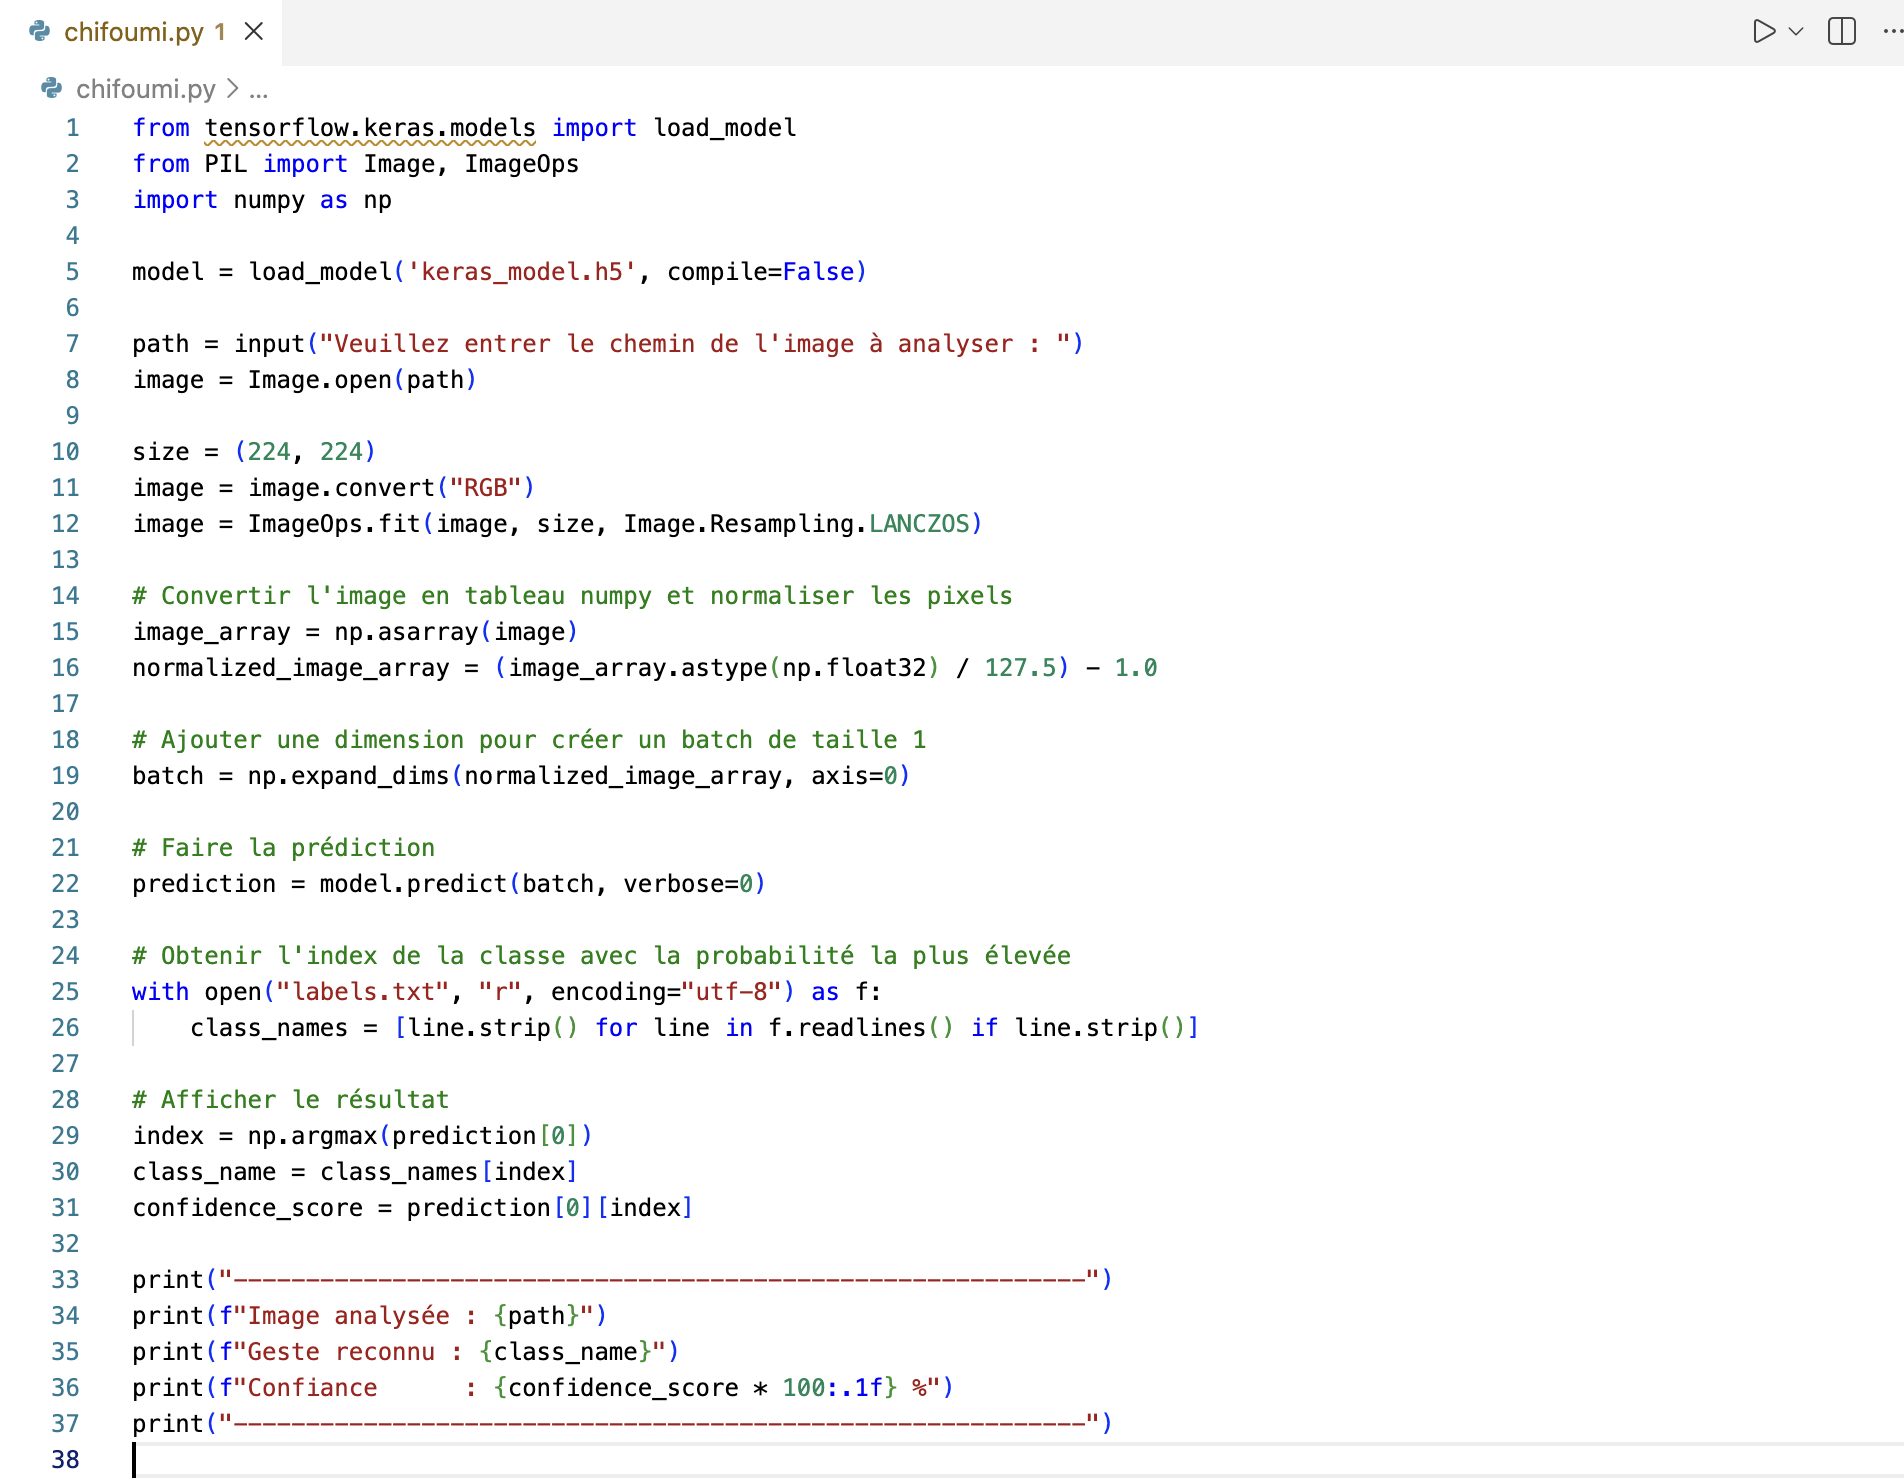Click load_model in the first import line
Image resolution: width=1904 pixels, height=1484 pixels.
[x=725, y=128]
